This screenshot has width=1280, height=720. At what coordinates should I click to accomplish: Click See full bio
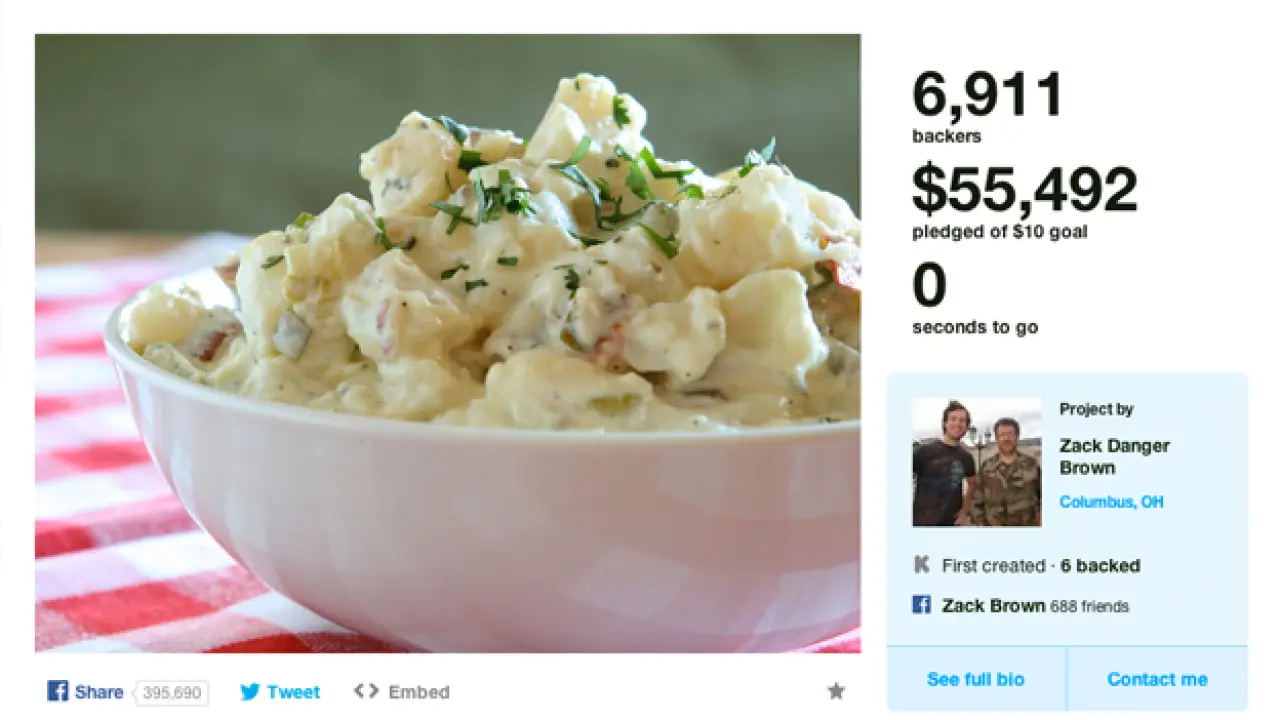[x=976, y=679]
